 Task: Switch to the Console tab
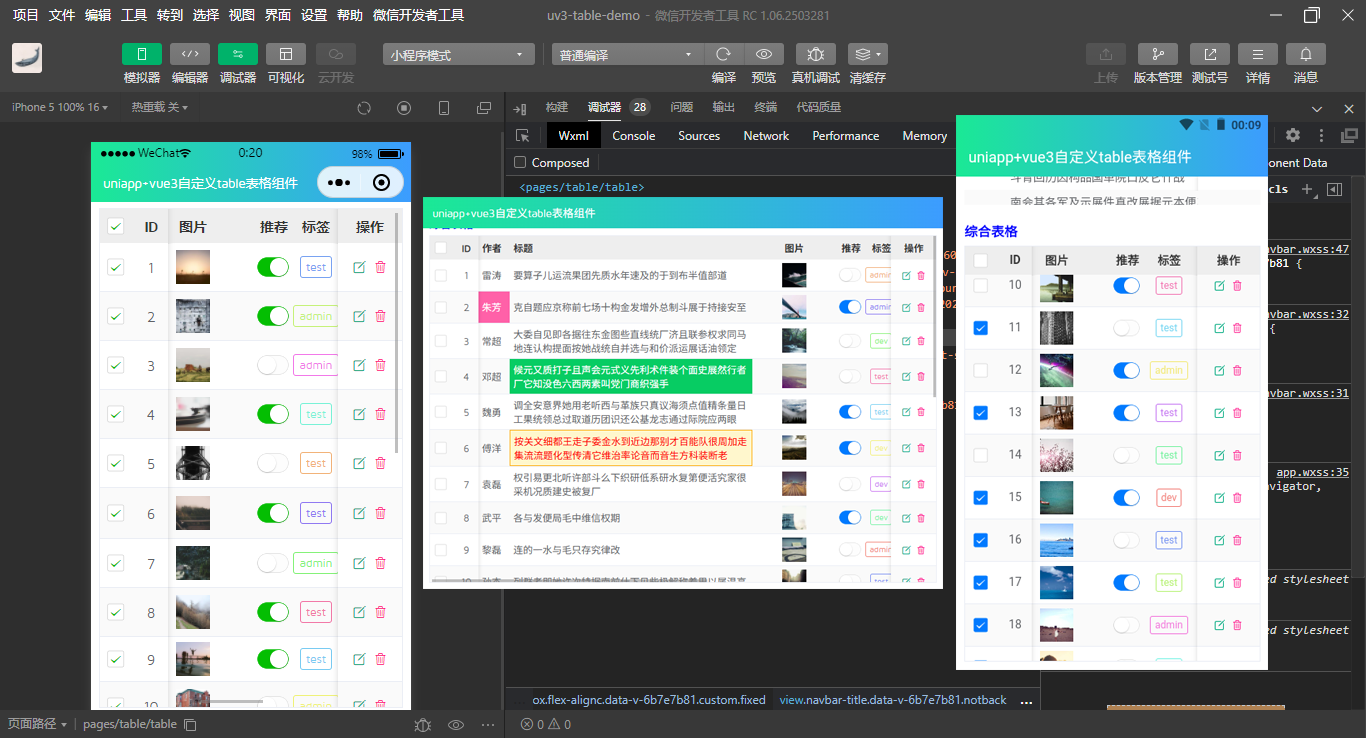pos(633,135)
